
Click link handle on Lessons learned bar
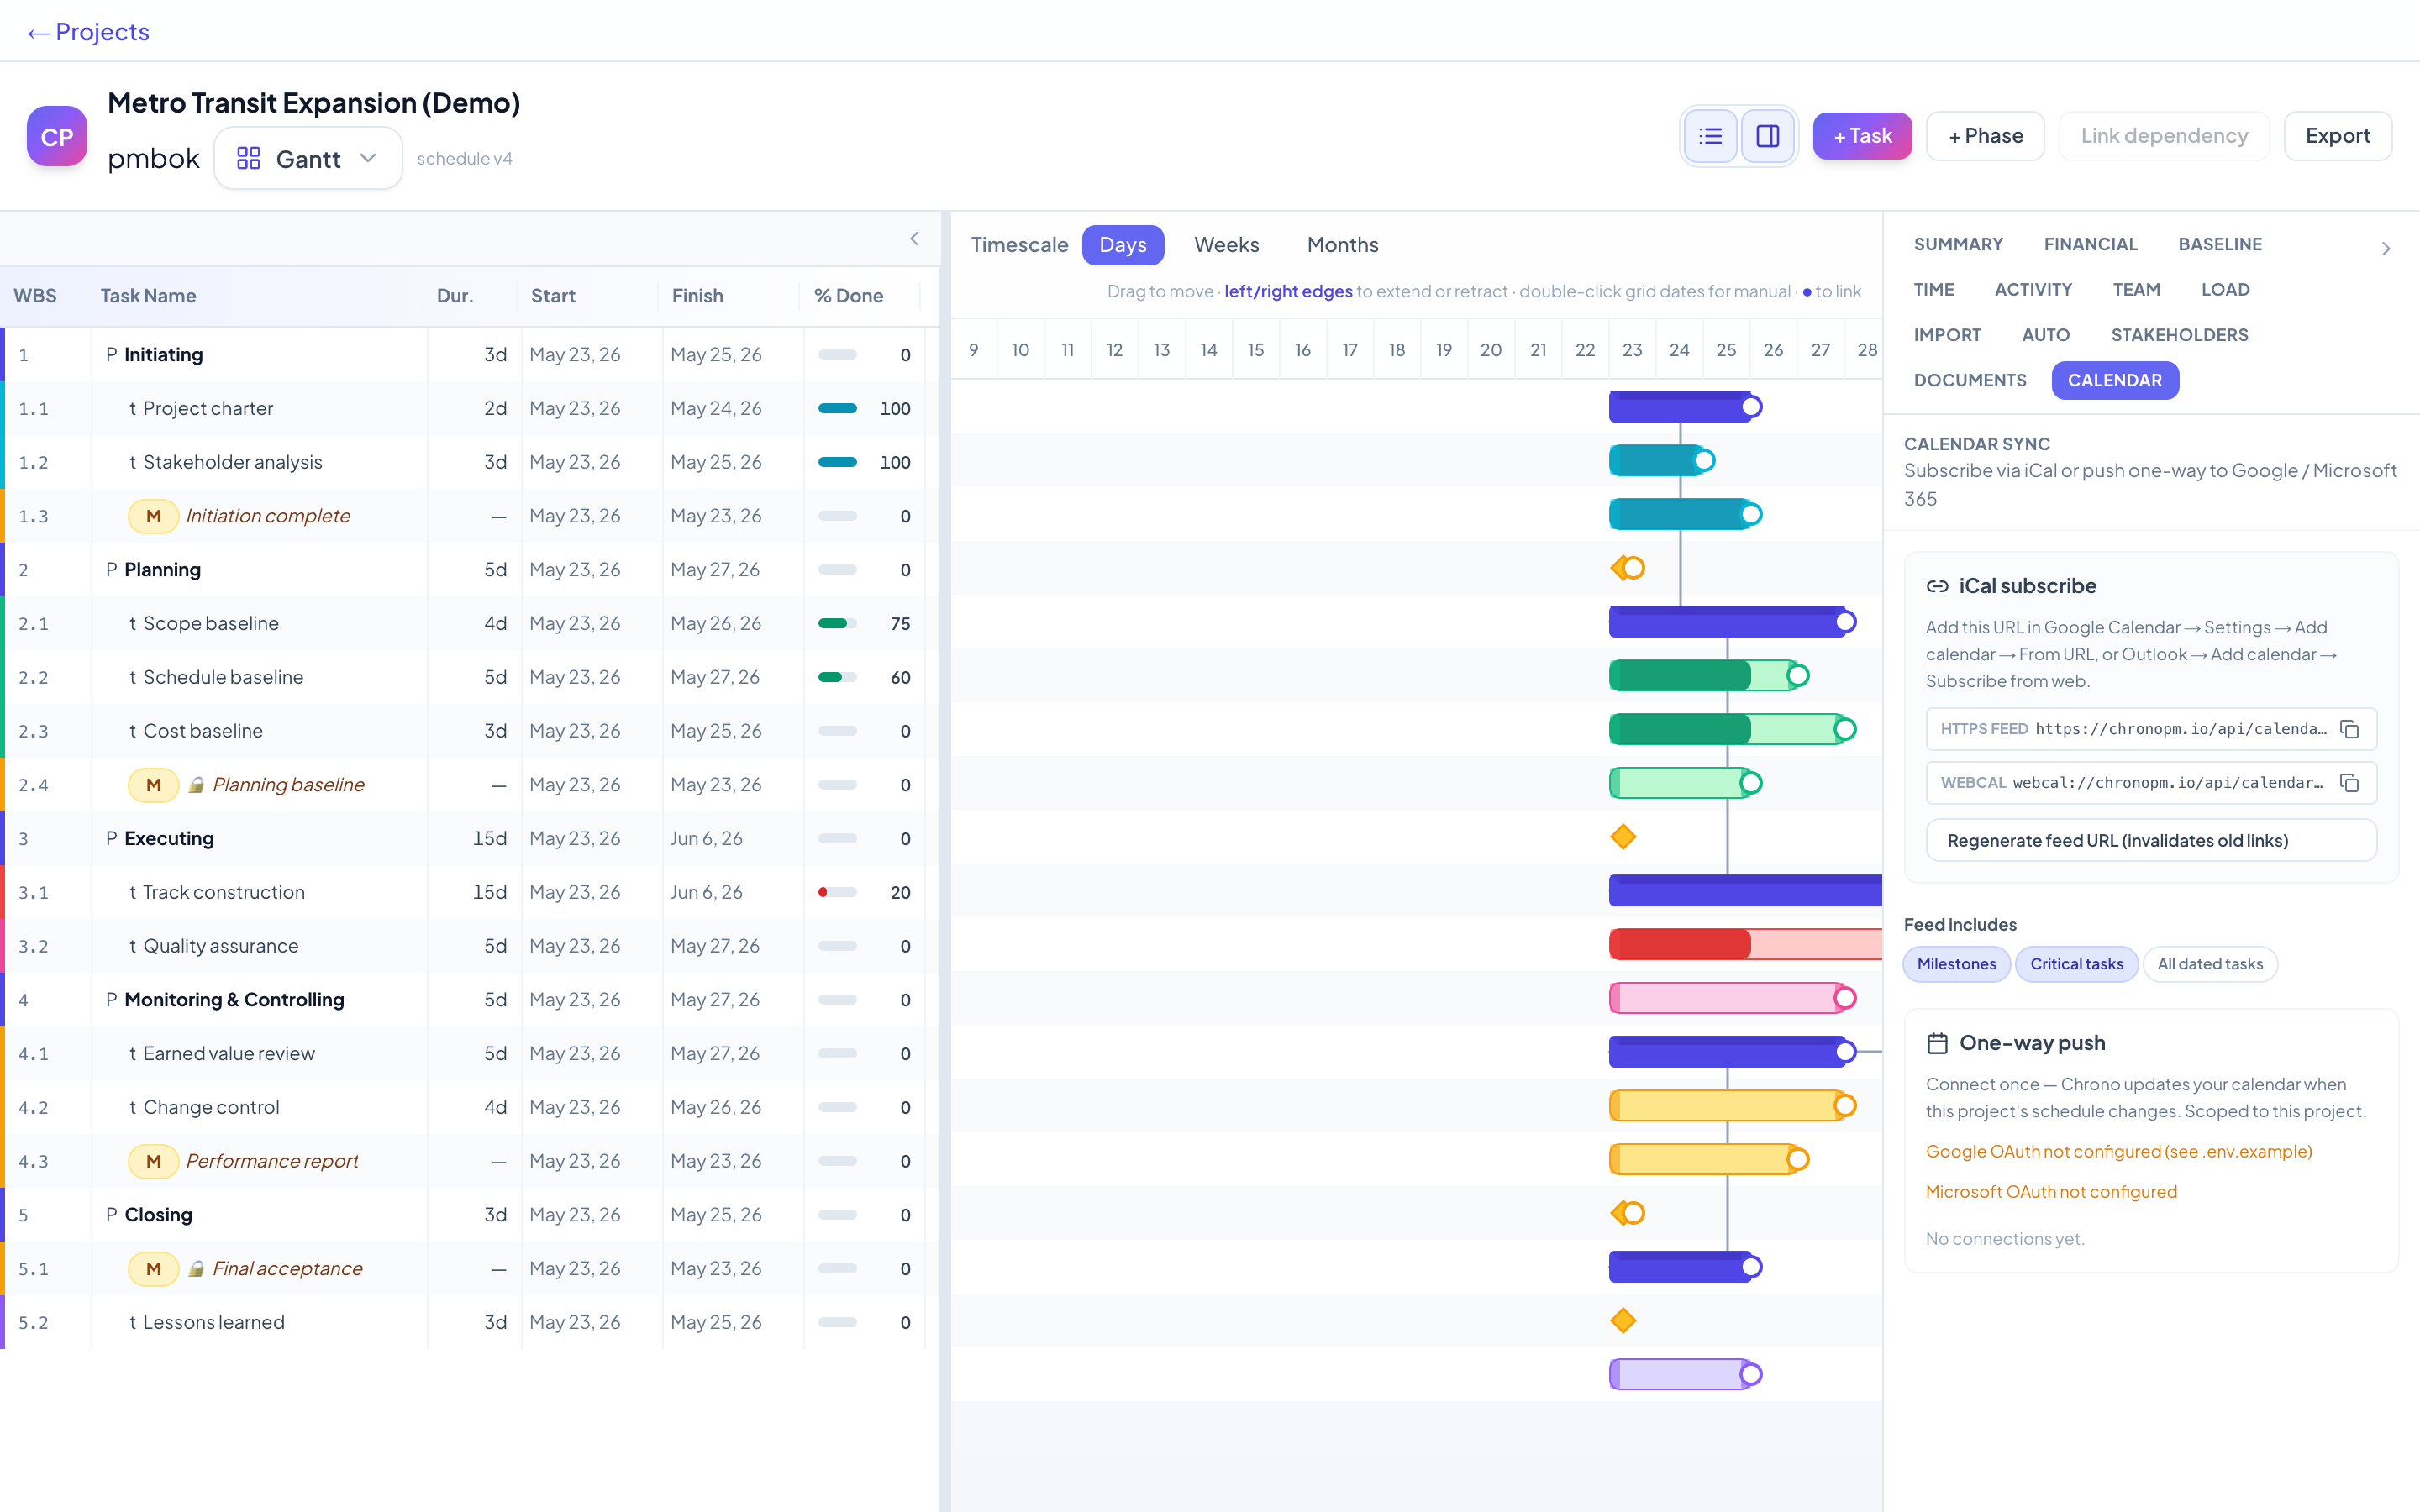(x=1751, y=1375)
